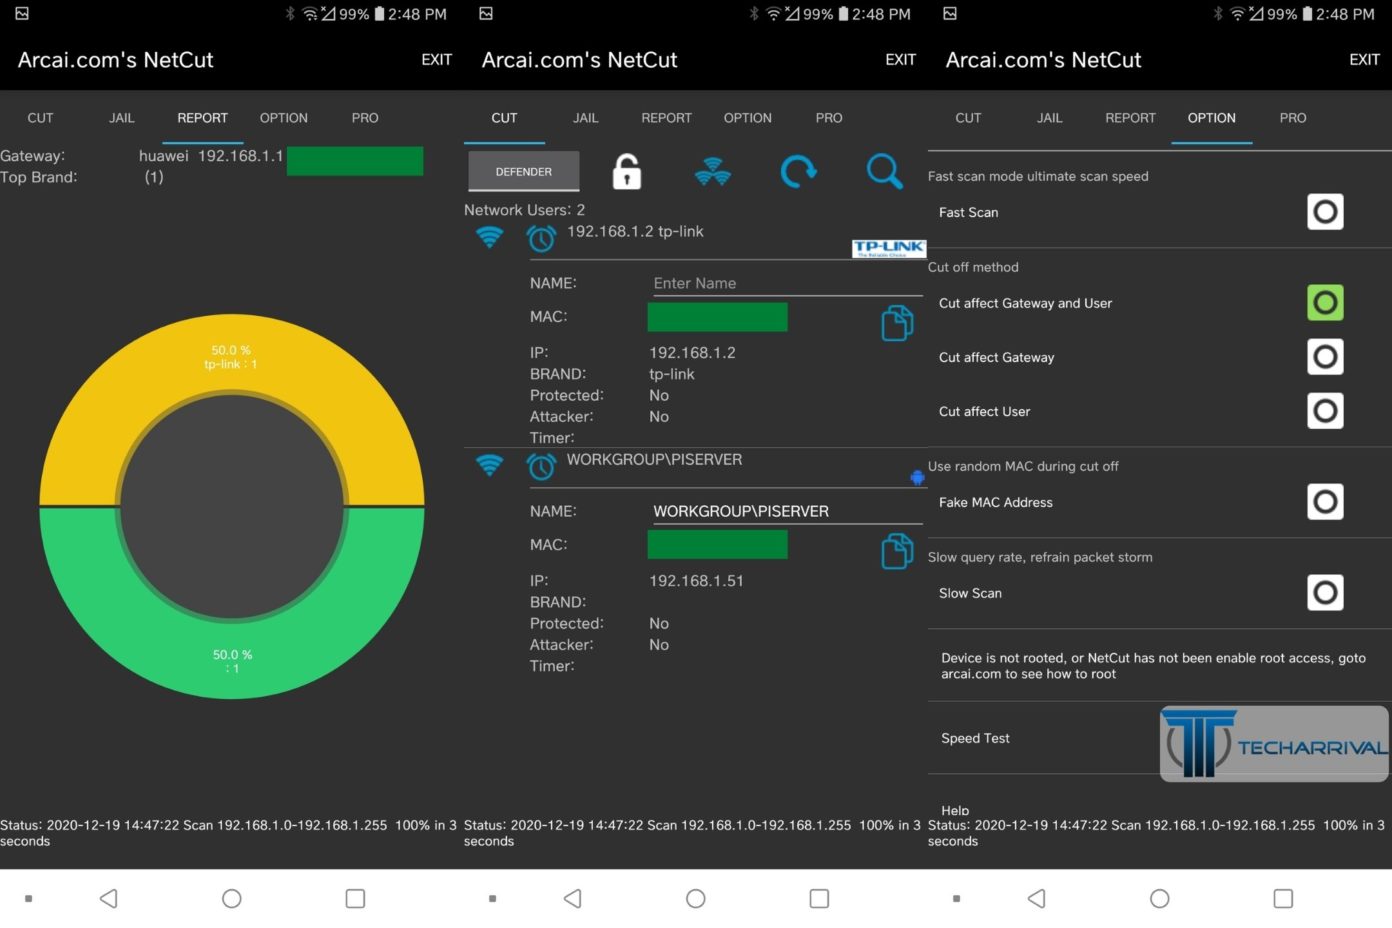
Task: Enable Fast Scan mode
Action: point(1324,211)
